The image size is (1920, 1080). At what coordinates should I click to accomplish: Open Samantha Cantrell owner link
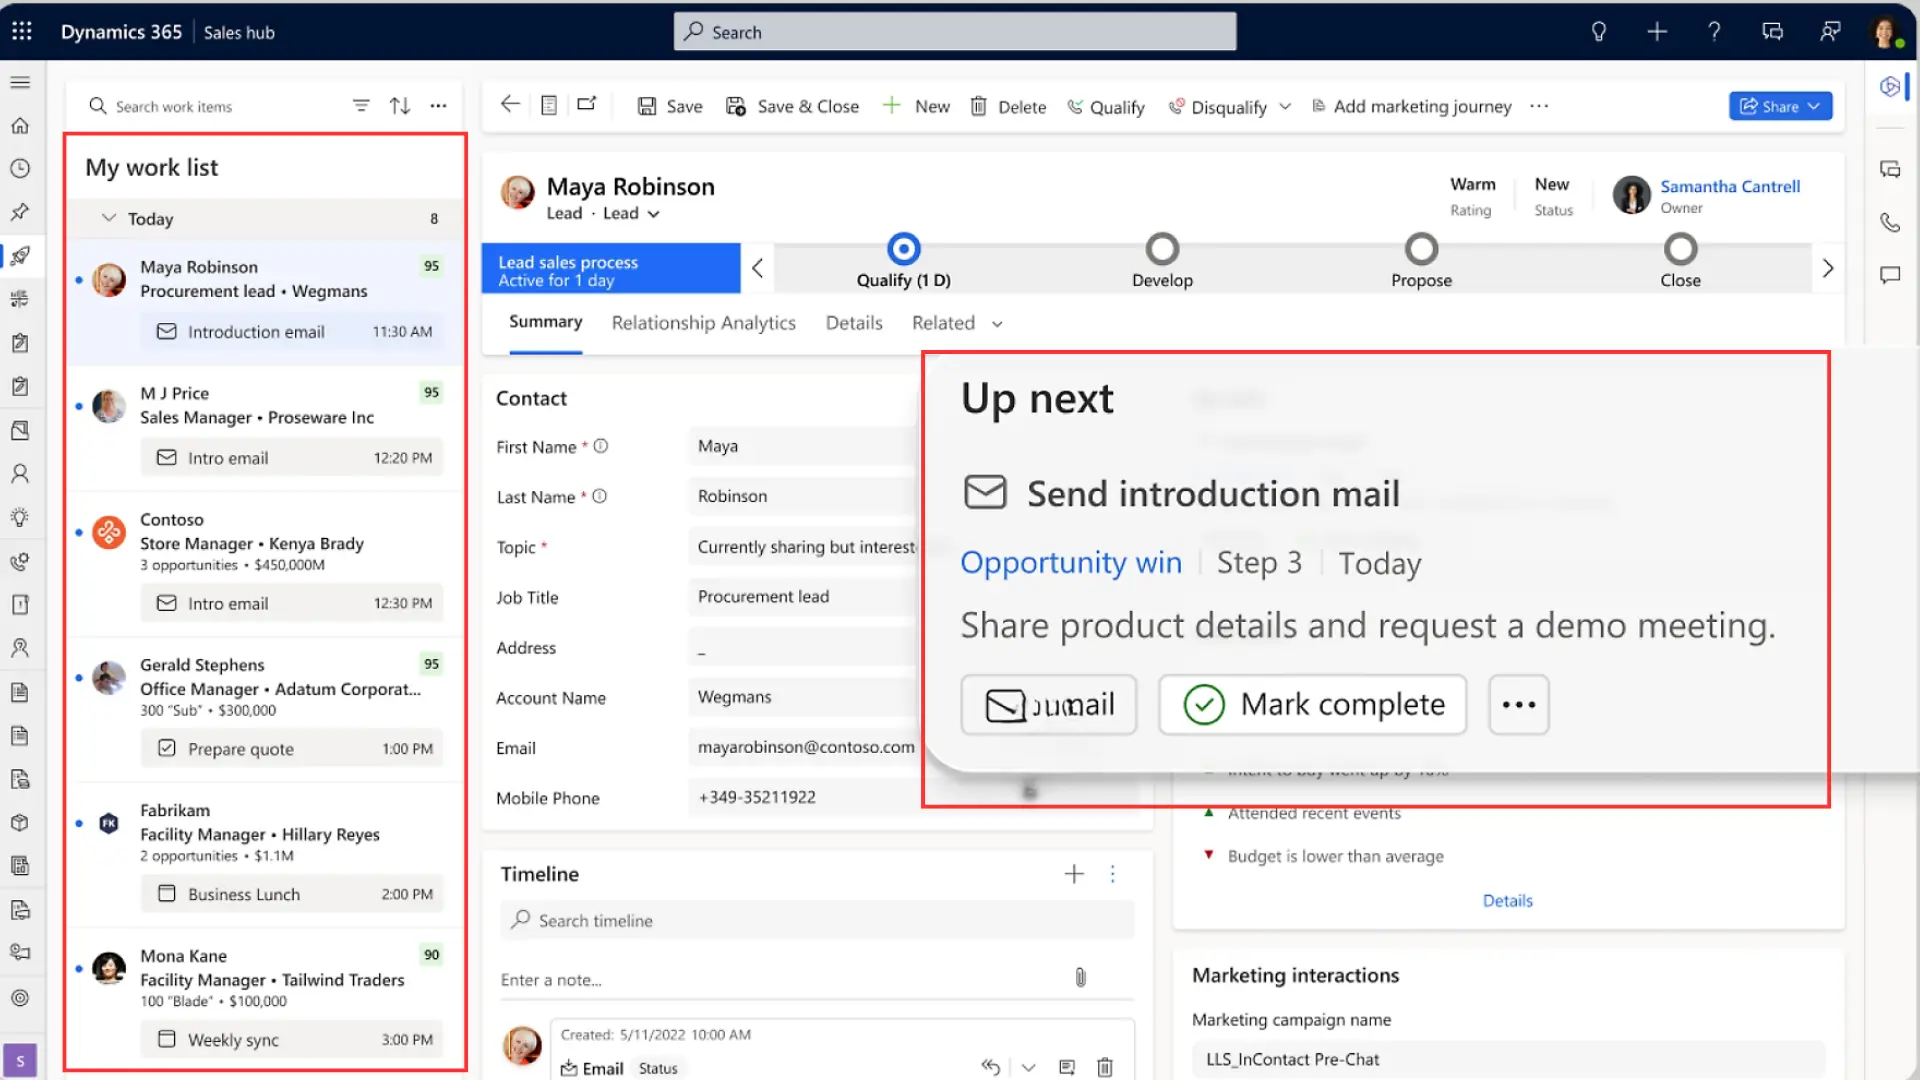pyautogui.click(x=1729, y=186)
